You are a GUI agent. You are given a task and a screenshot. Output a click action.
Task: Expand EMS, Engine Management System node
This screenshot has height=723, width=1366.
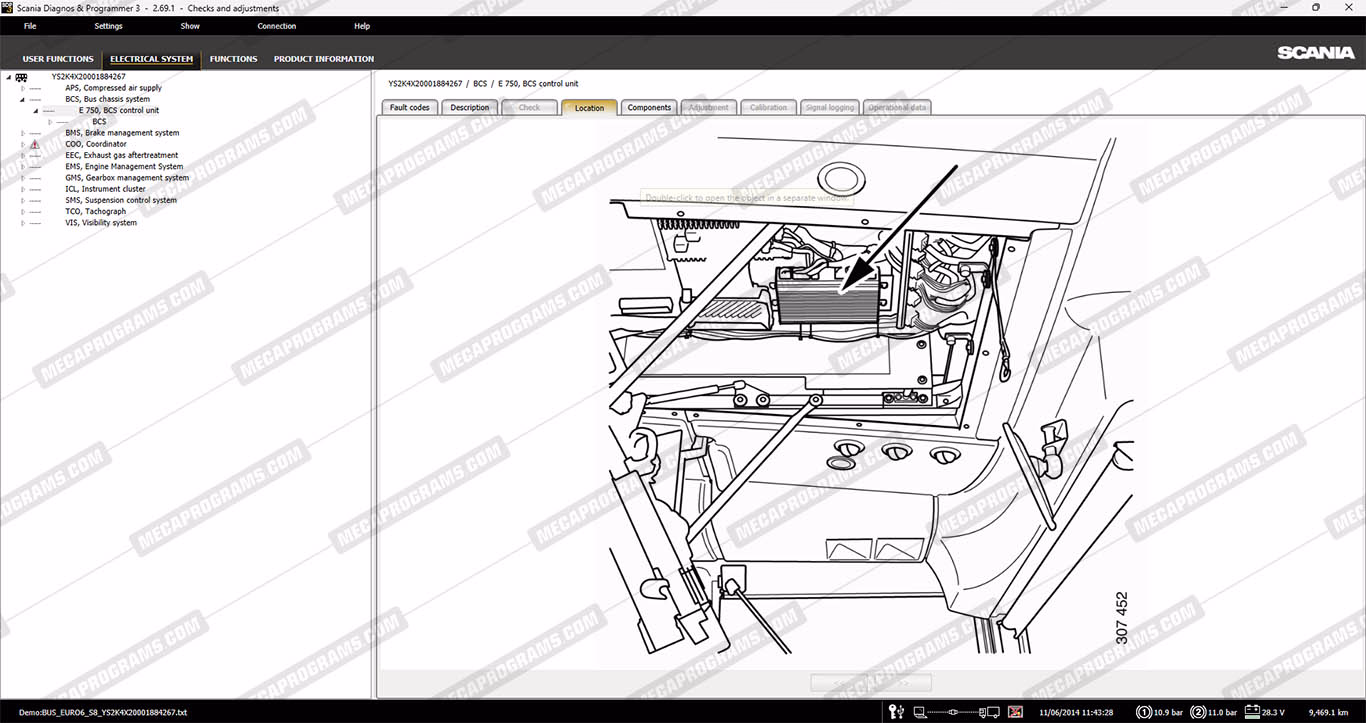point(22,167)
